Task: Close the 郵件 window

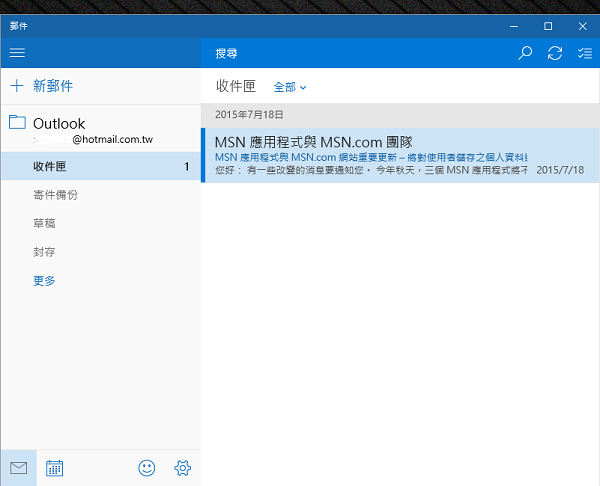Action: [582, 26]
